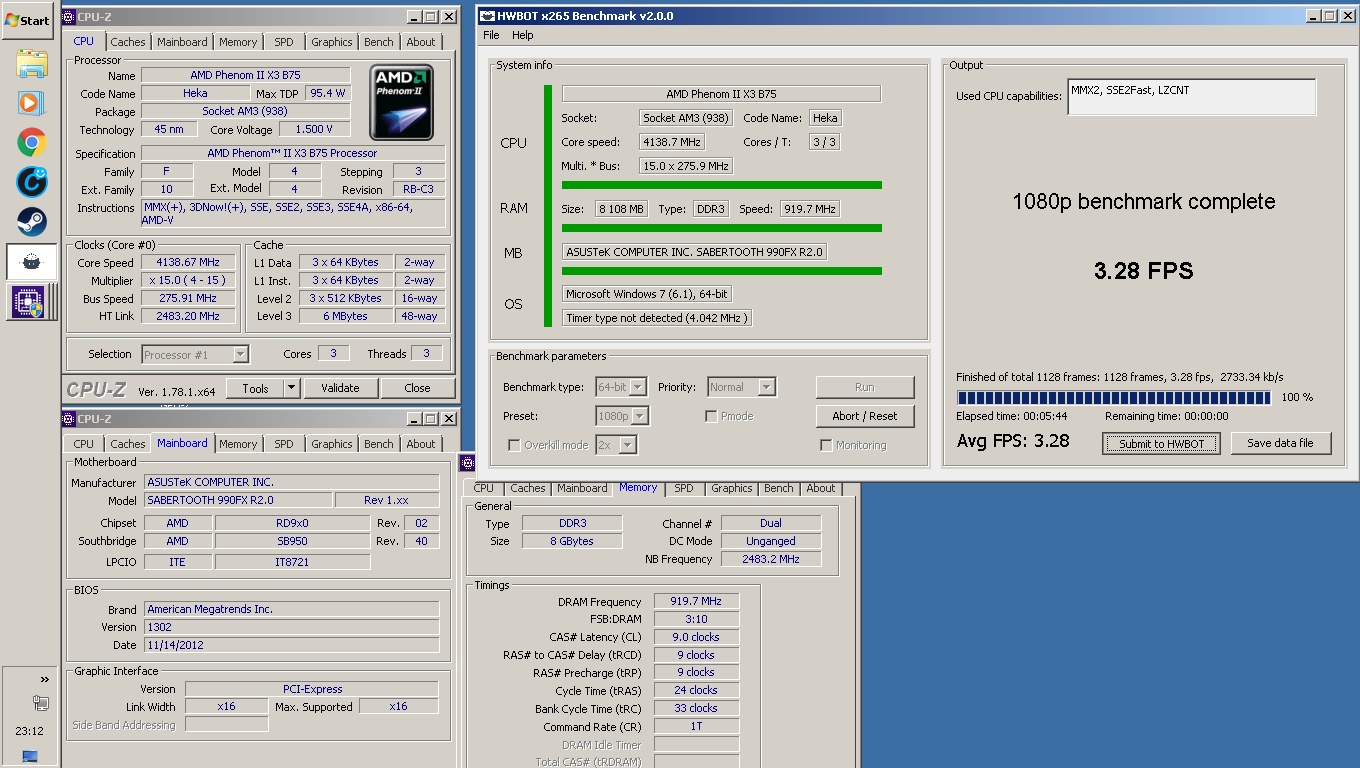Click the Multiplier x 15.0 ( 4 - 15 ) value
The width and height of the screenshot is (1360, 768).
[x=190, y=281]
